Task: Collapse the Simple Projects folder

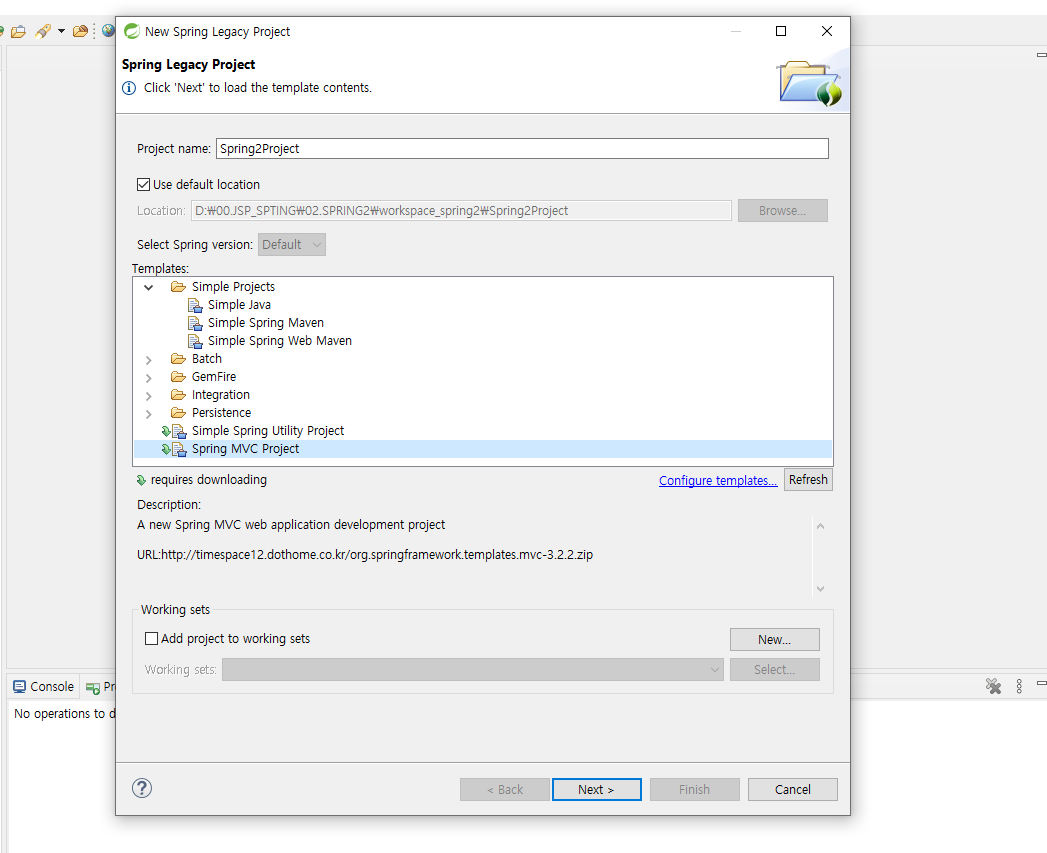Action: point(149,287)
